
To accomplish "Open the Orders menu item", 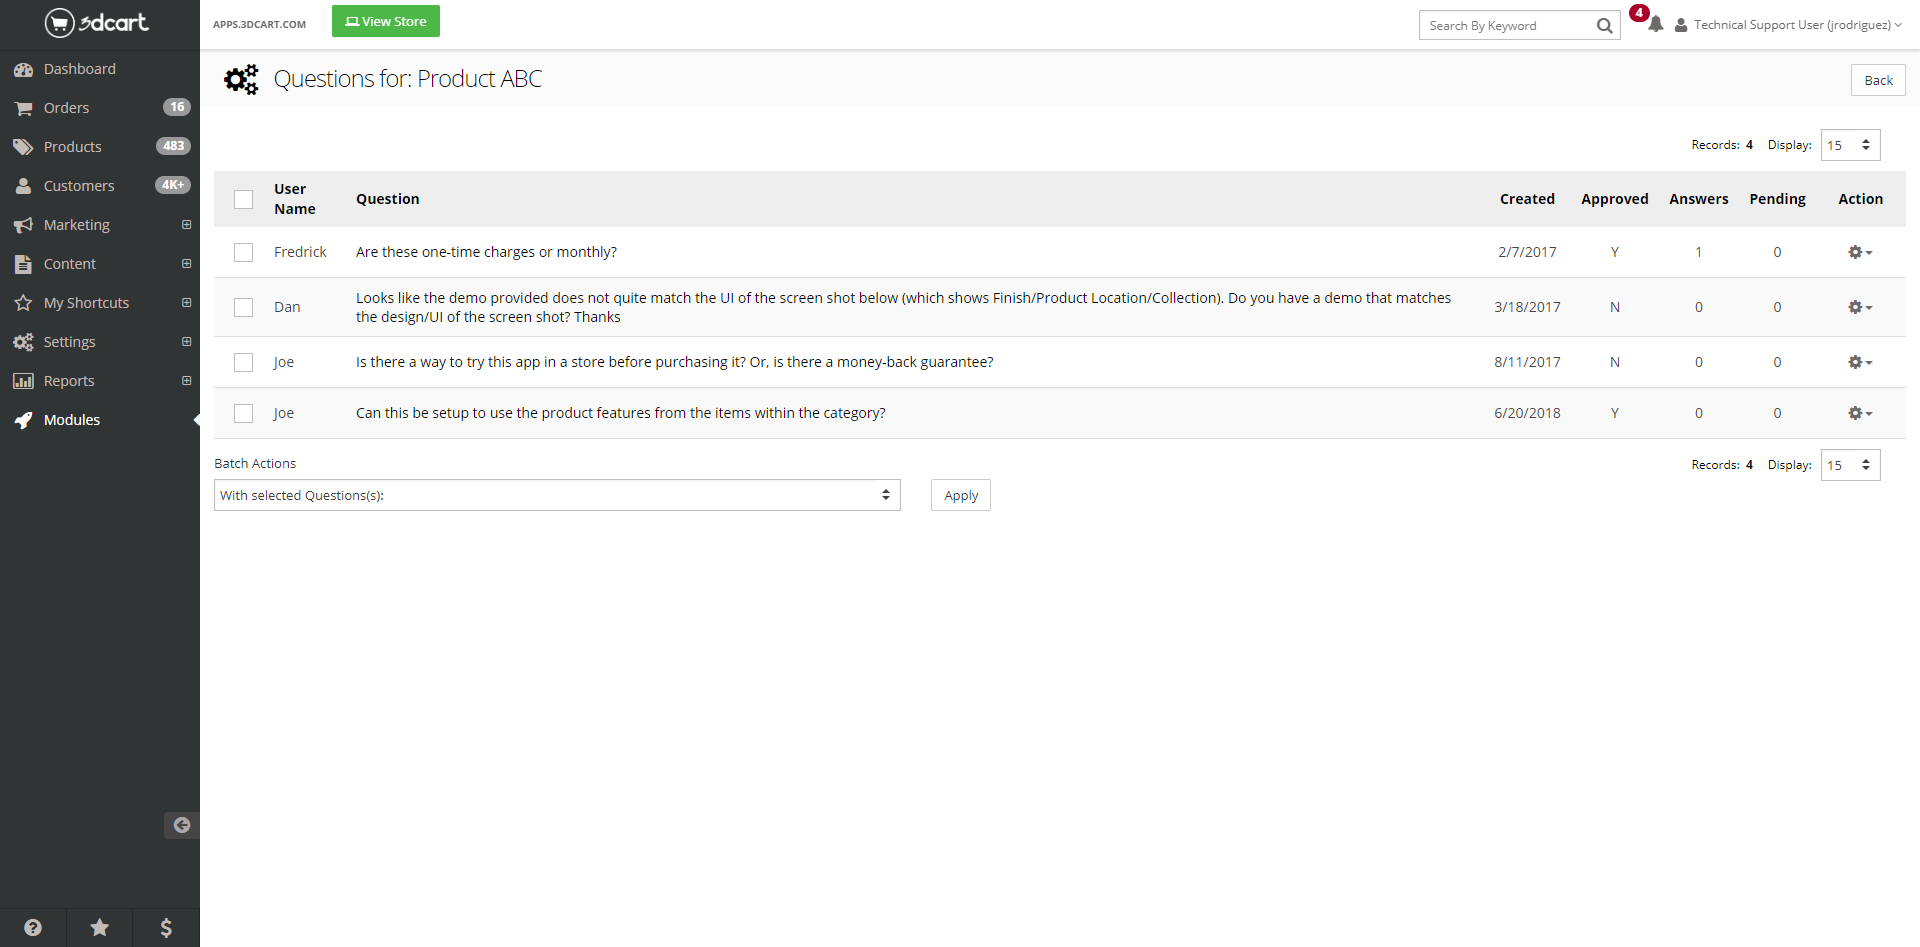I will tap(66, 108).
